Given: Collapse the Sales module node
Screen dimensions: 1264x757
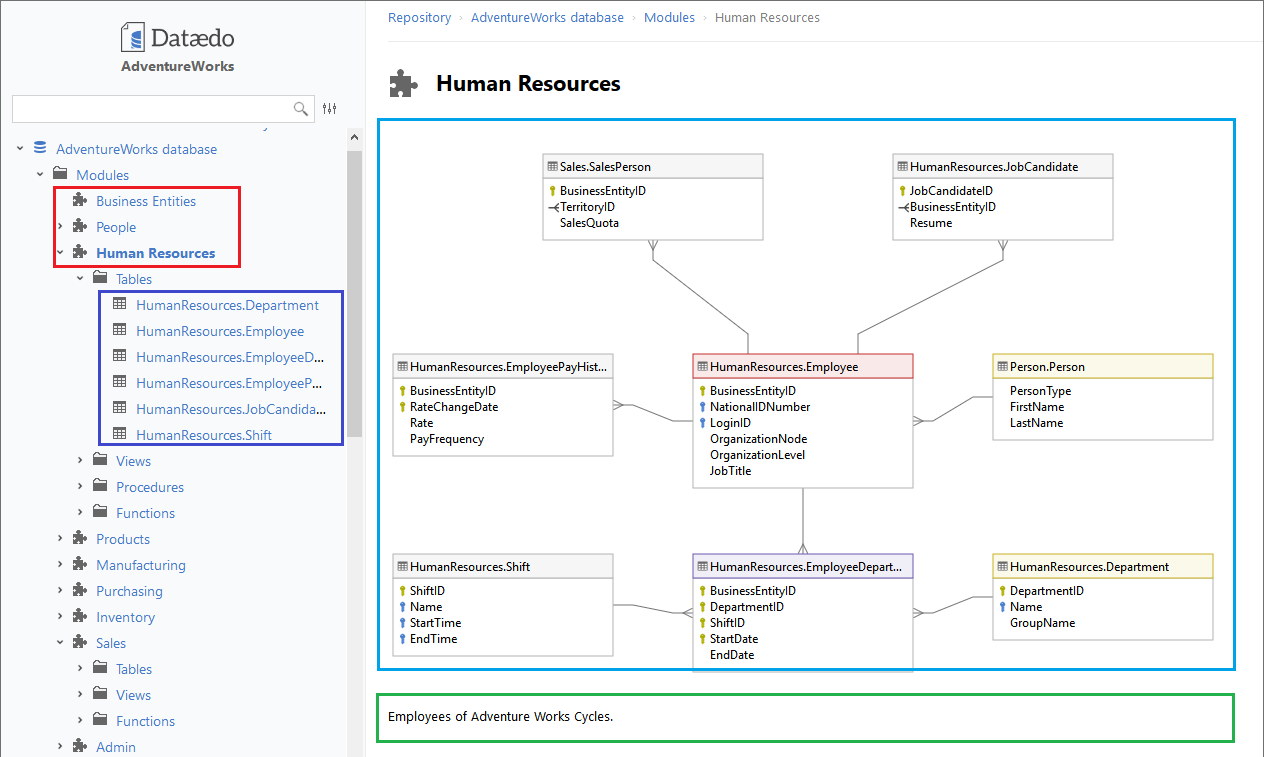Looking at the screenshot, I should pyautogui.click(x=60, y=643).
